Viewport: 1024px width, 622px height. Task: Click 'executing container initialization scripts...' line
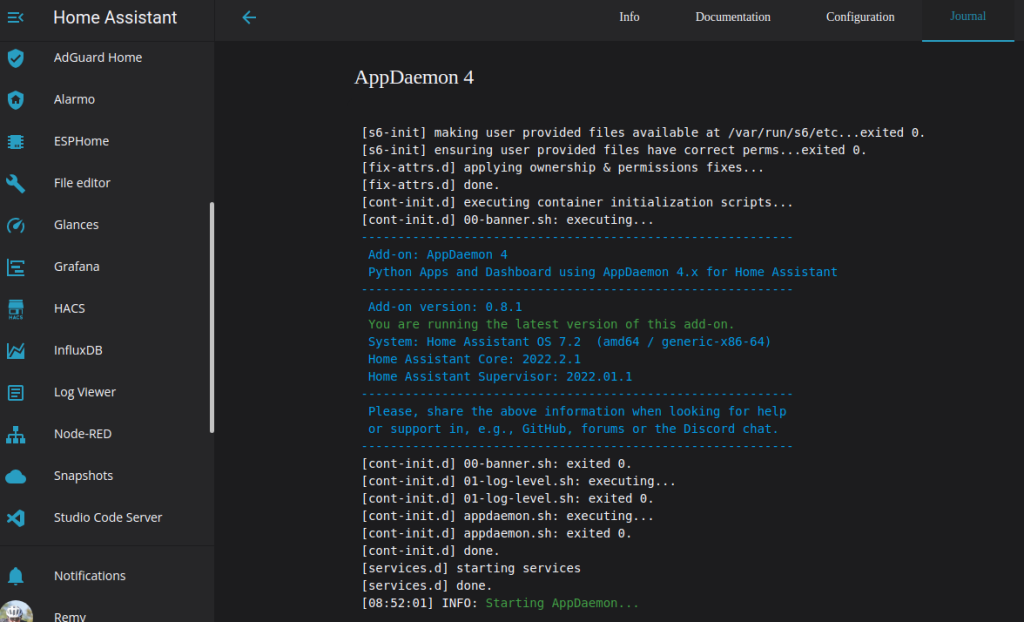point(577,203)
